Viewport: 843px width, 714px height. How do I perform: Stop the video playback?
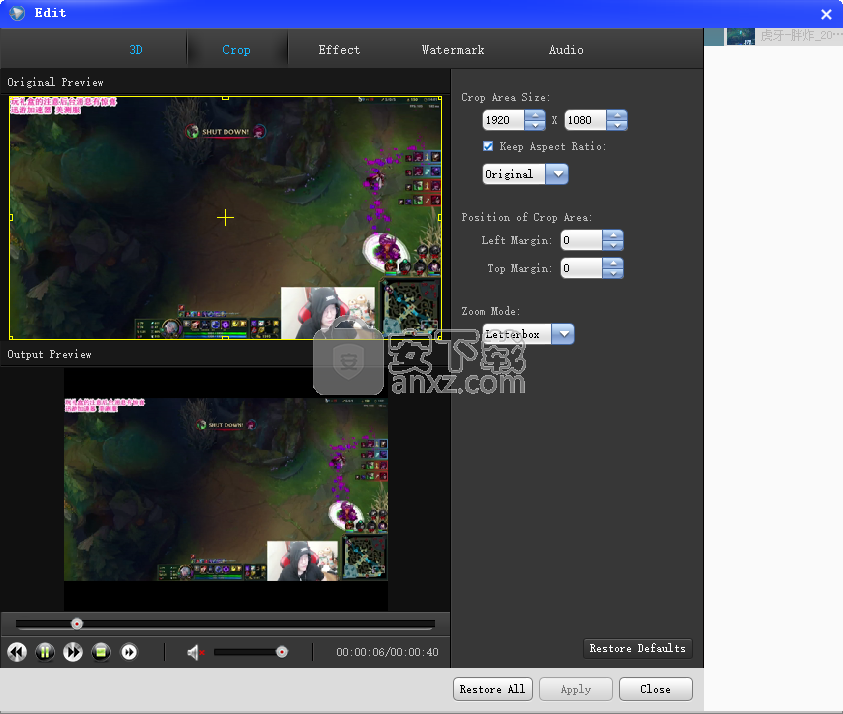(101, 652)
